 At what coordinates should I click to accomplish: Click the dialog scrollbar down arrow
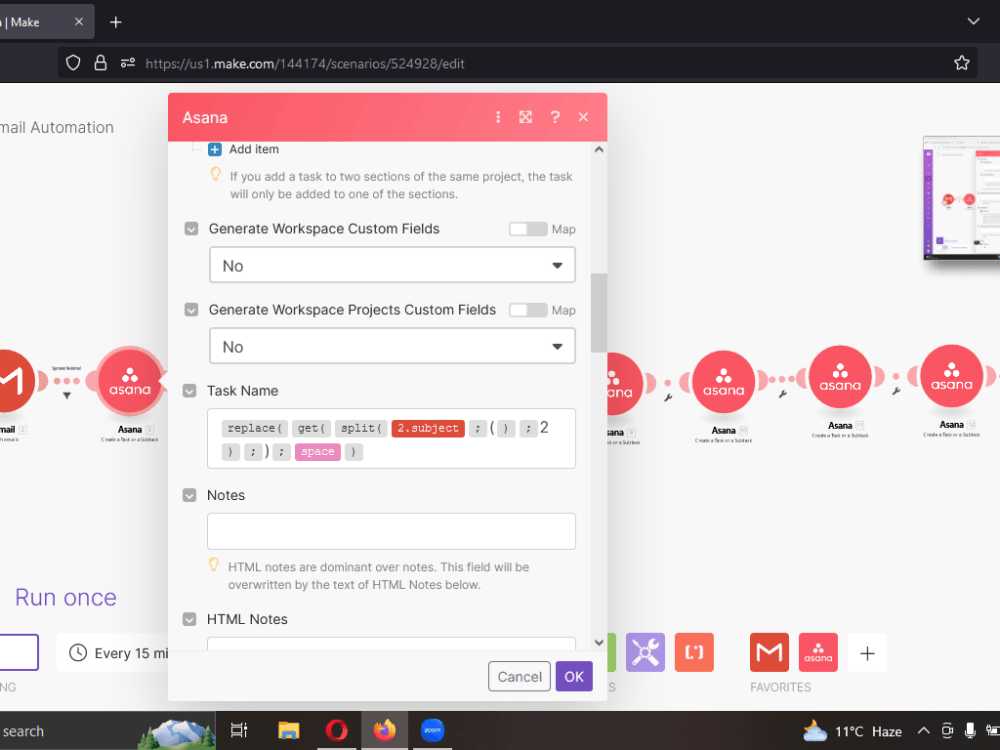pos(599,642)
